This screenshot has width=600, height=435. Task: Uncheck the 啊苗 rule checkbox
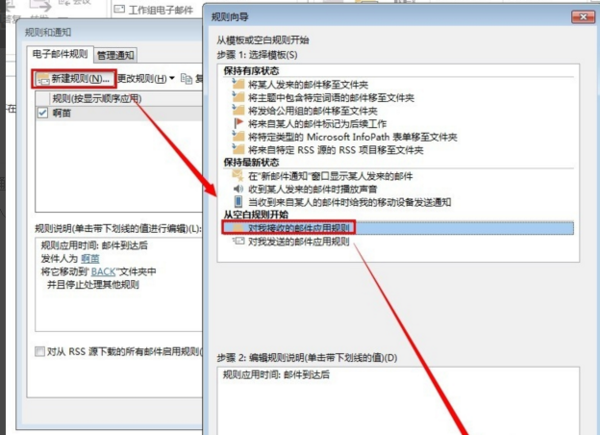point(41,115)
